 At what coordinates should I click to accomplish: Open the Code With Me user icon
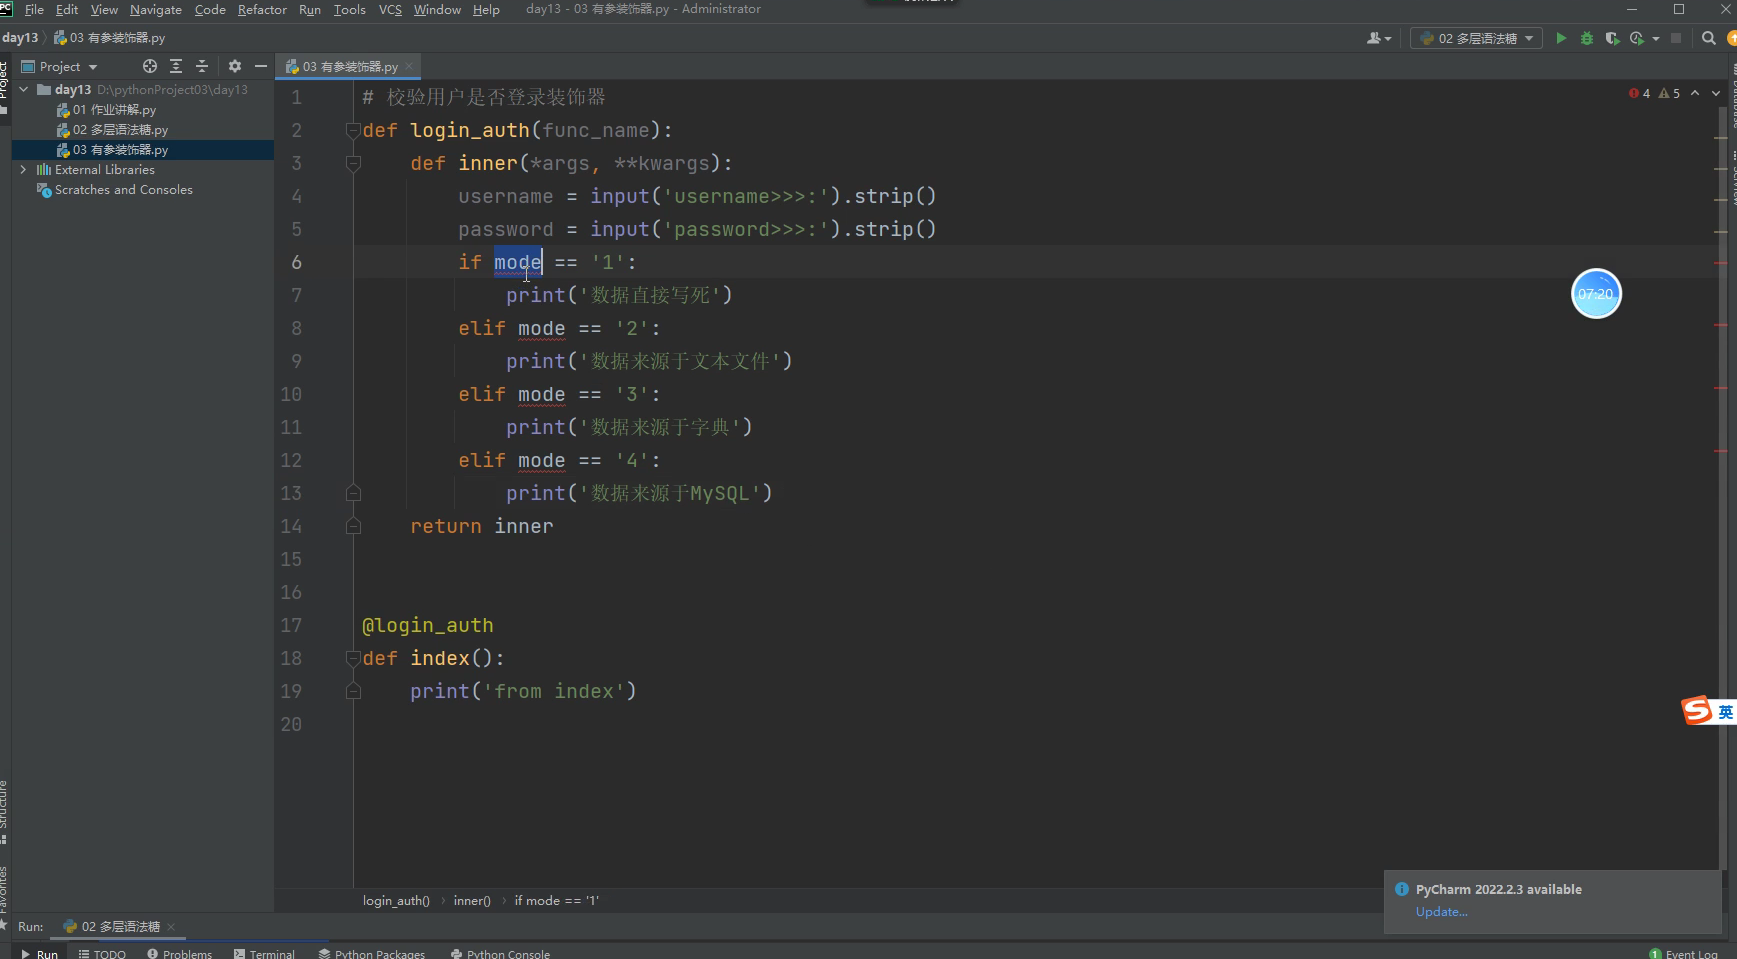point(1379,38)
